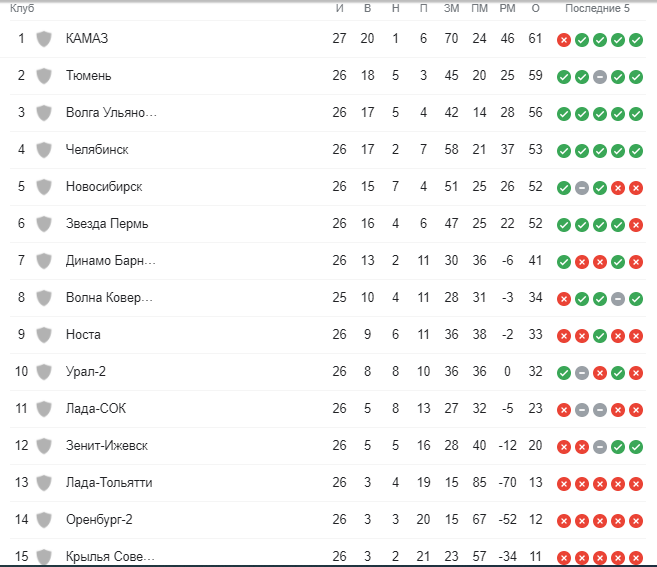Viewport: 657px width, 567px height.
Task: Click Тюмень's gray draw icon in last five
Action: coord(599,77)
